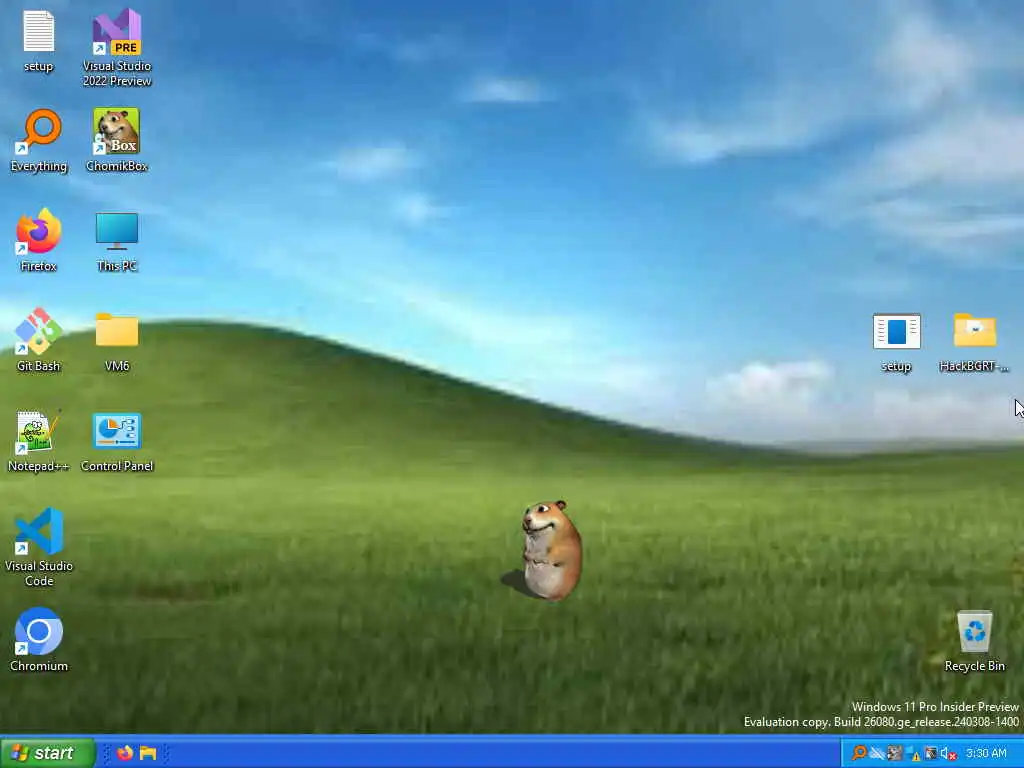Click the monitor warning icon in system tray
The width and height of the screenshot is (1024, 768).
[x=913, y=754]
